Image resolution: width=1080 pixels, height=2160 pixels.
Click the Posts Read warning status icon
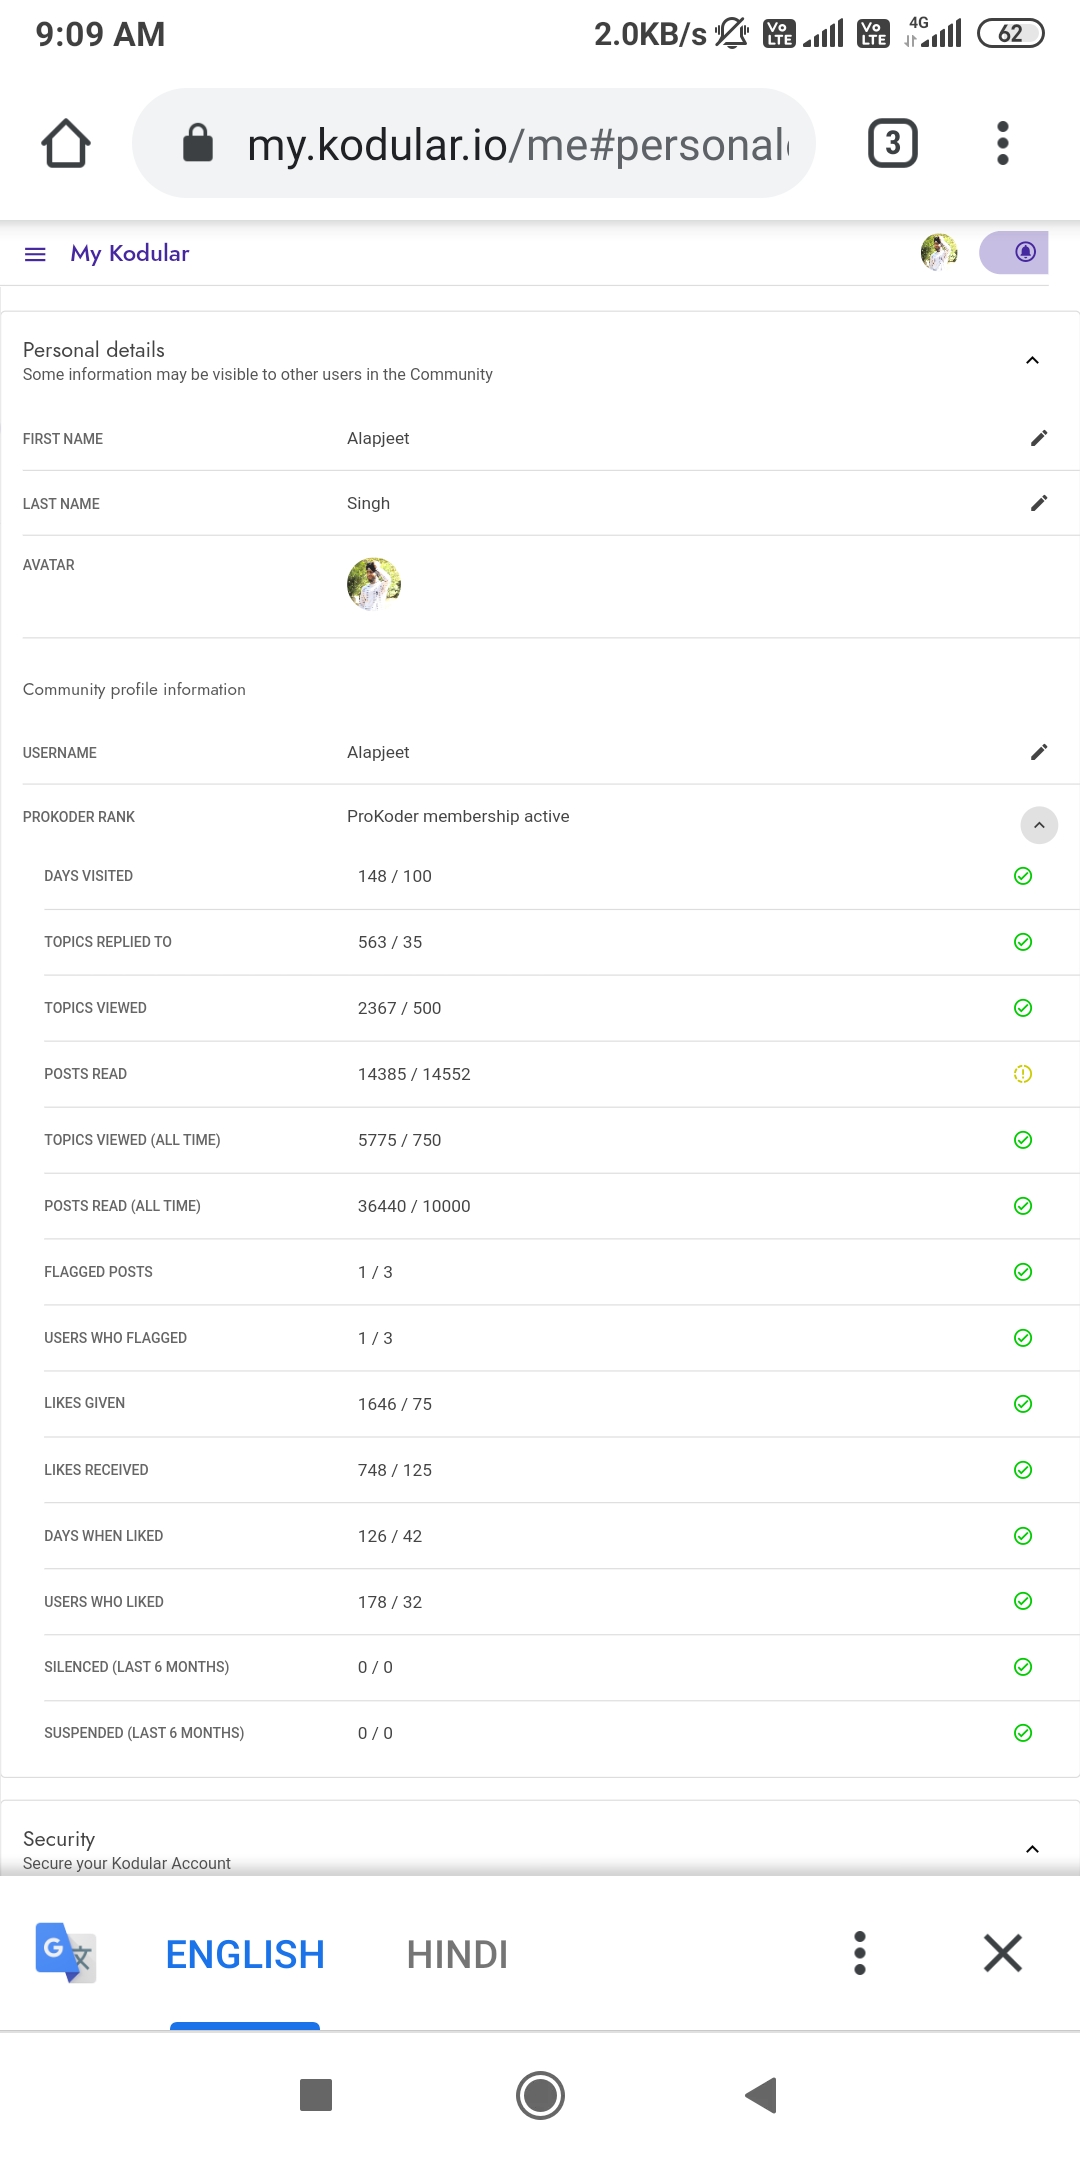(x=1023, y=1074)
